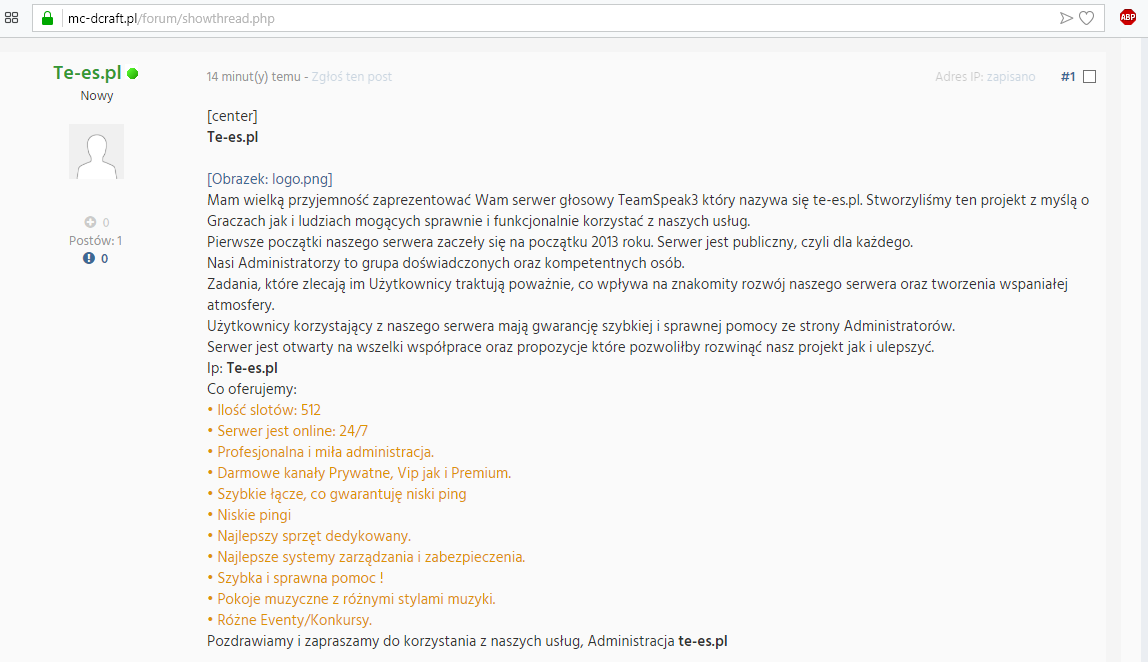Click the warning count number 0
The width and height of the screenshot is (1148, 662).
click(x=105, y=259)
